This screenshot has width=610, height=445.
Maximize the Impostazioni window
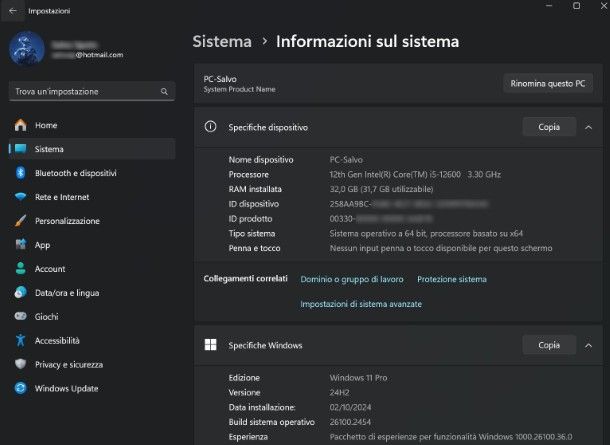pos(577,6)
